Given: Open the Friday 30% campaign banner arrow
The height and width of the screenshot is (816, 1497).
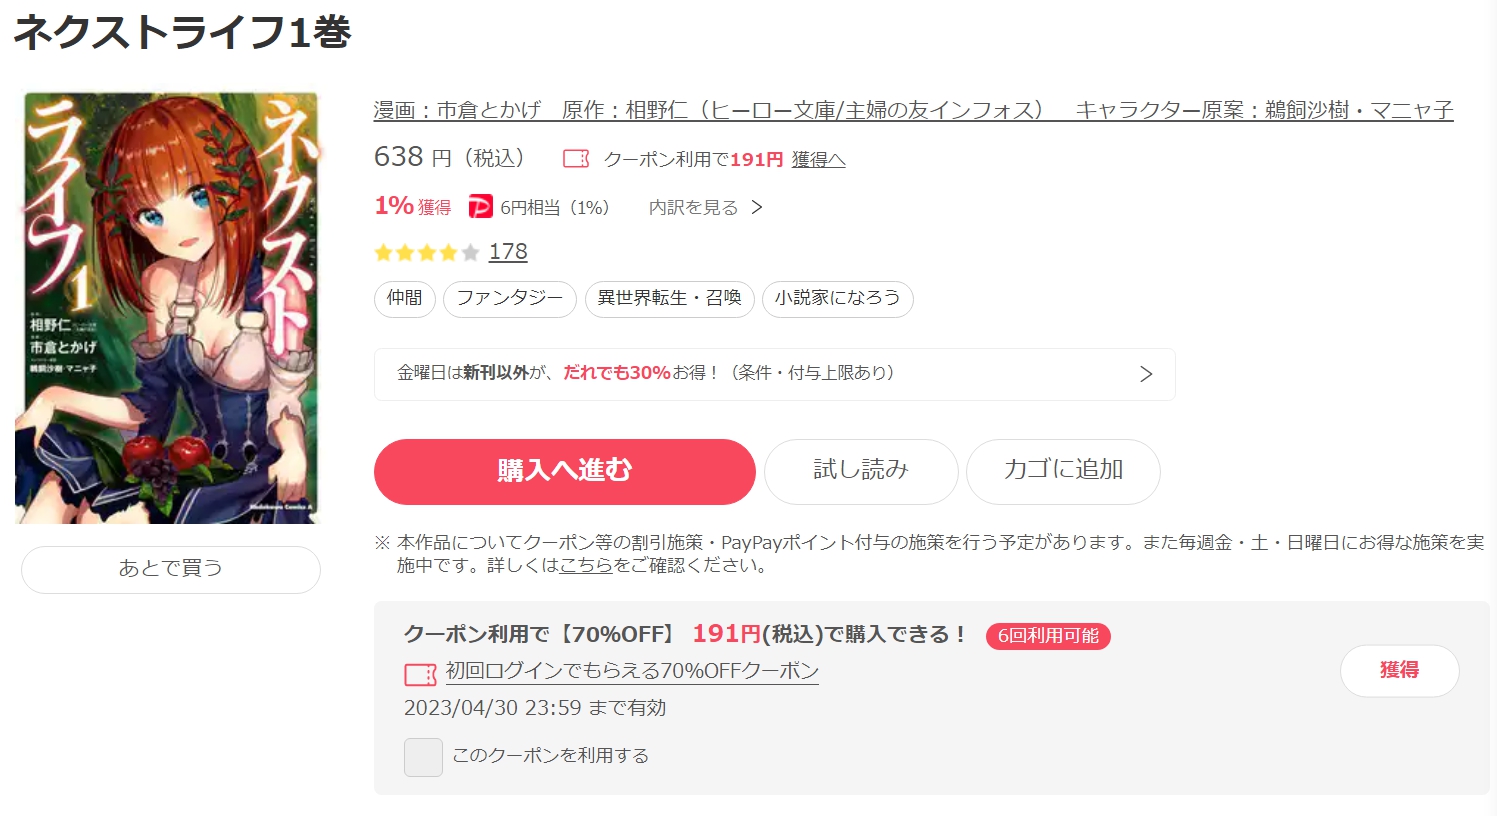Looking at the screenshot, I should (1146, 374).
